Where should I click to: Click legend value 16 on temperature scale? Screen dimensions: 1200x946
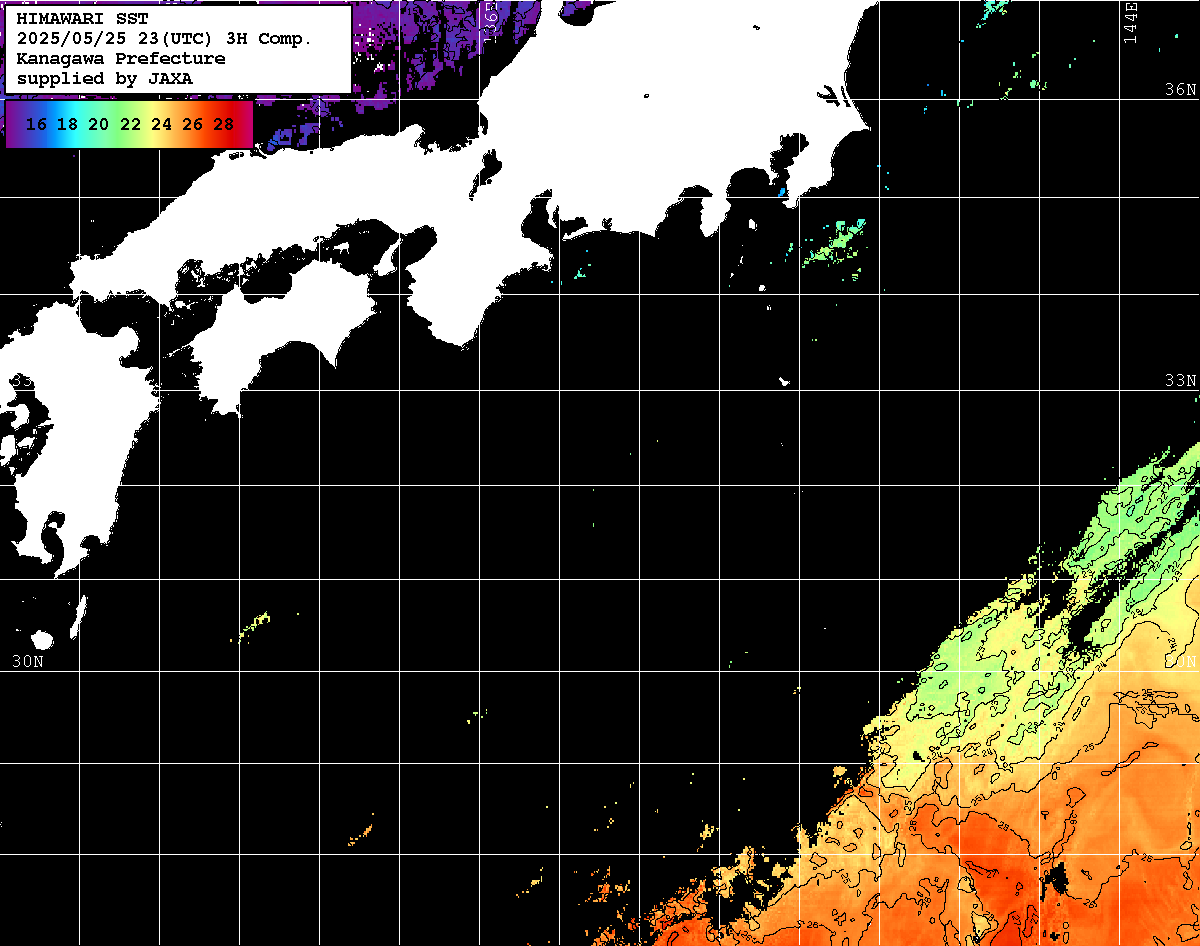tap(36, 125)
